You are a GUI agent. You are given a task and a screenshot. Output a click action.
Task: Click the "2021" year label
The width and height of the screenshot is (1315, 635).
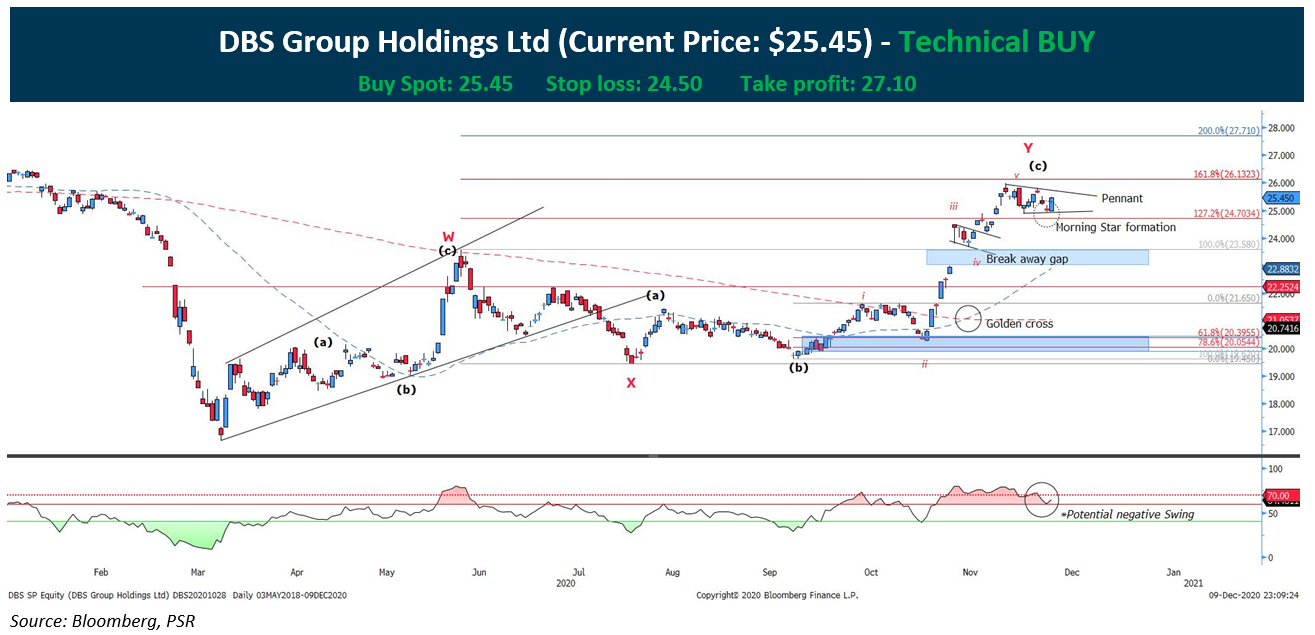[1192, 582]
